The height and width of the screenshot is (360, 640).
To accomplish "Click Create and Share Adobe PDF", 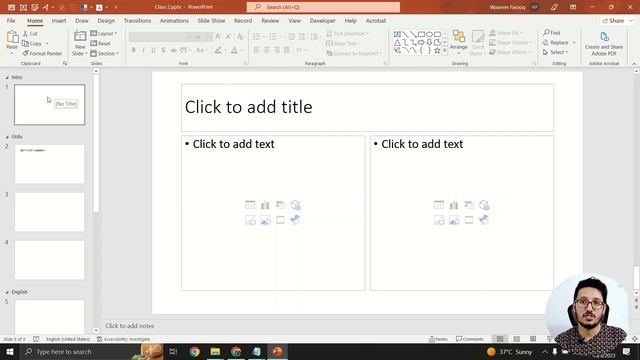I will (604, 44).
